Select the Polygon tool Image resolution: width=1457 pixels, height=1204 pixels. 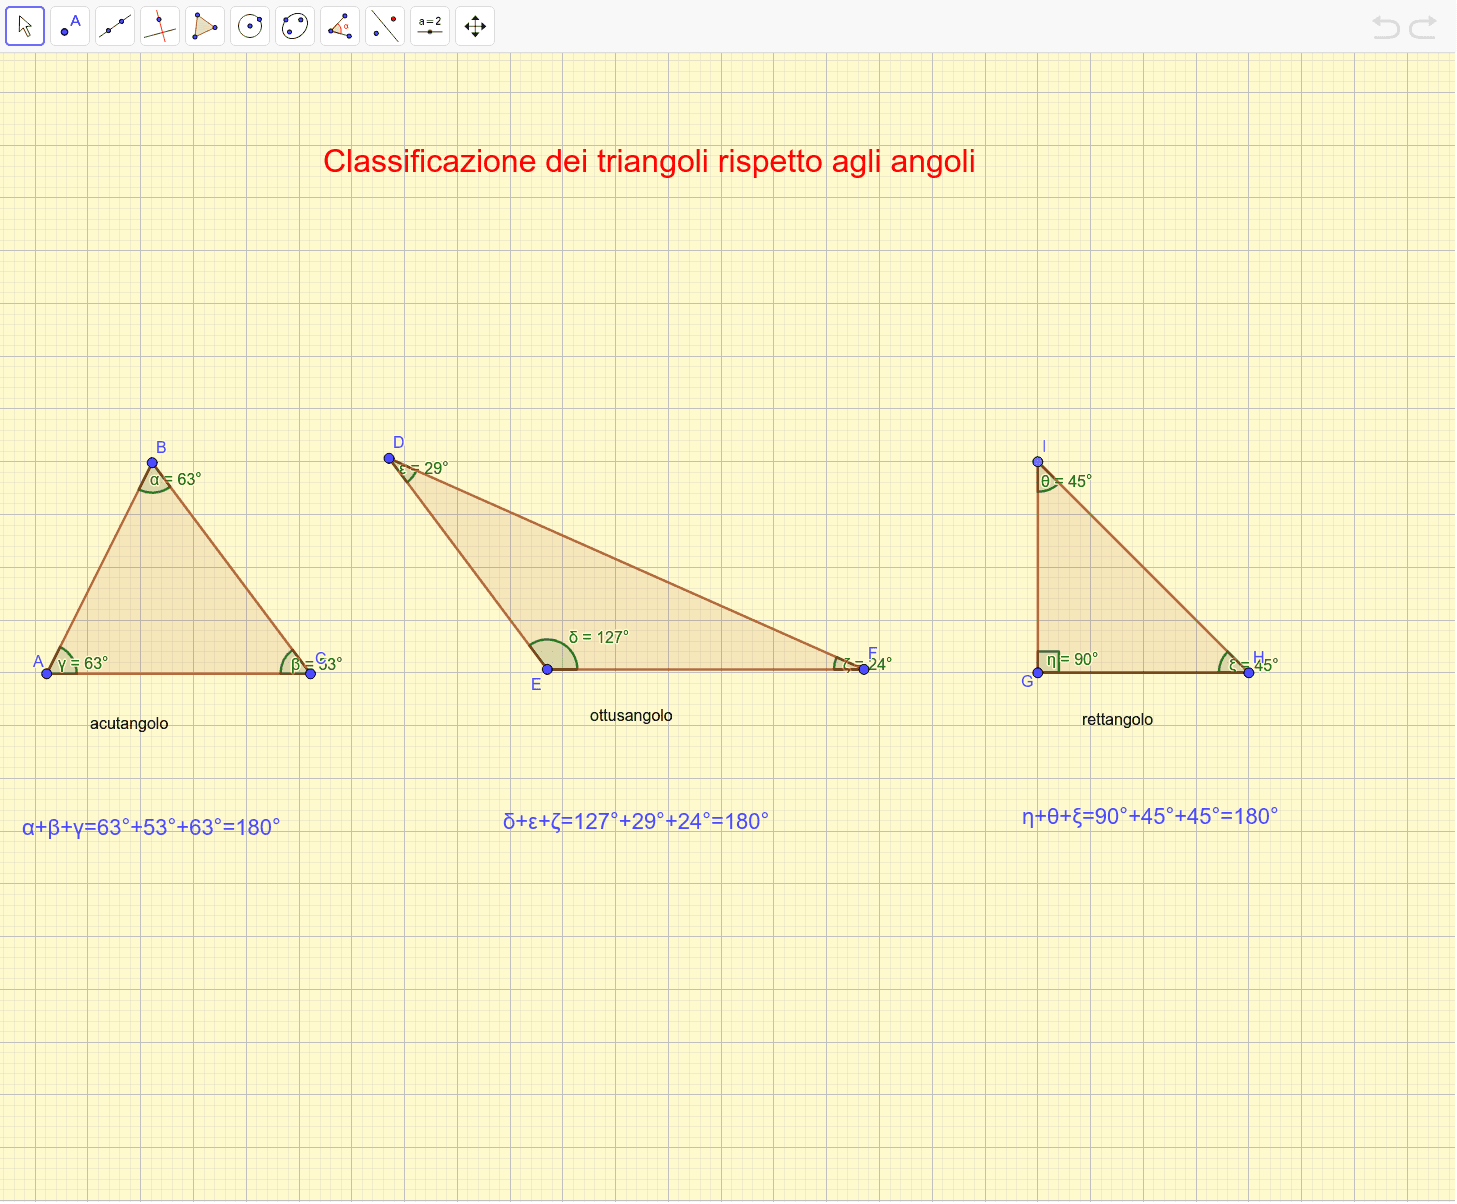point(205,26)
